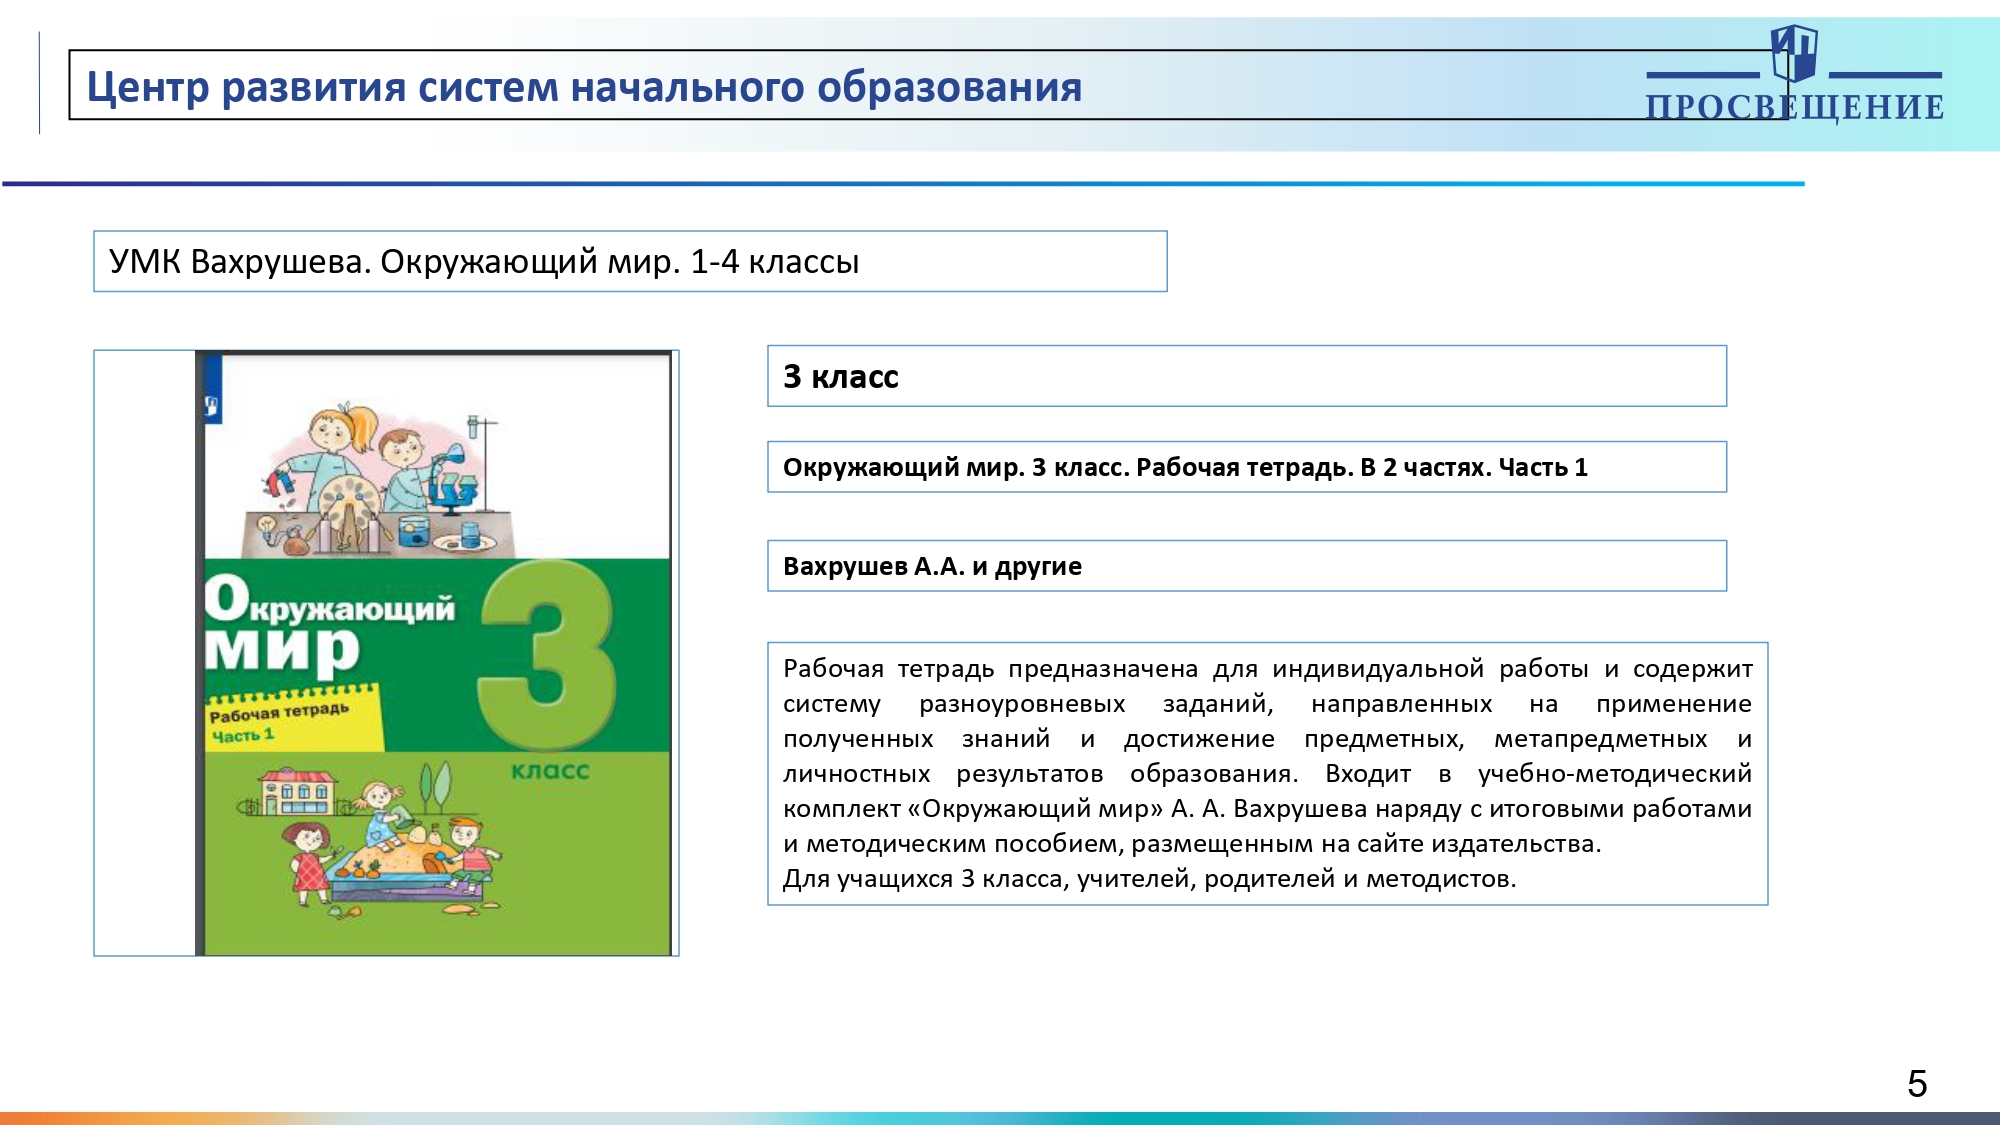Click the slide number 5
The height and width of the screenshot is (1125, 2000).
[1917, 1084]
